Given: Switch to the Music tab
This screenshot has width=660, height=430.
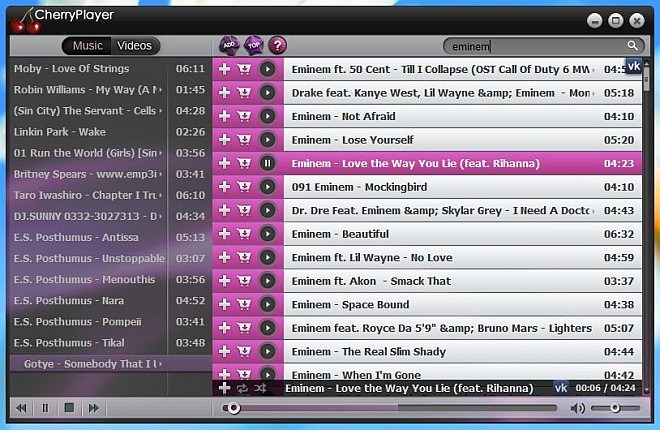Looking at the screenshot, I should tap(87, 45).
